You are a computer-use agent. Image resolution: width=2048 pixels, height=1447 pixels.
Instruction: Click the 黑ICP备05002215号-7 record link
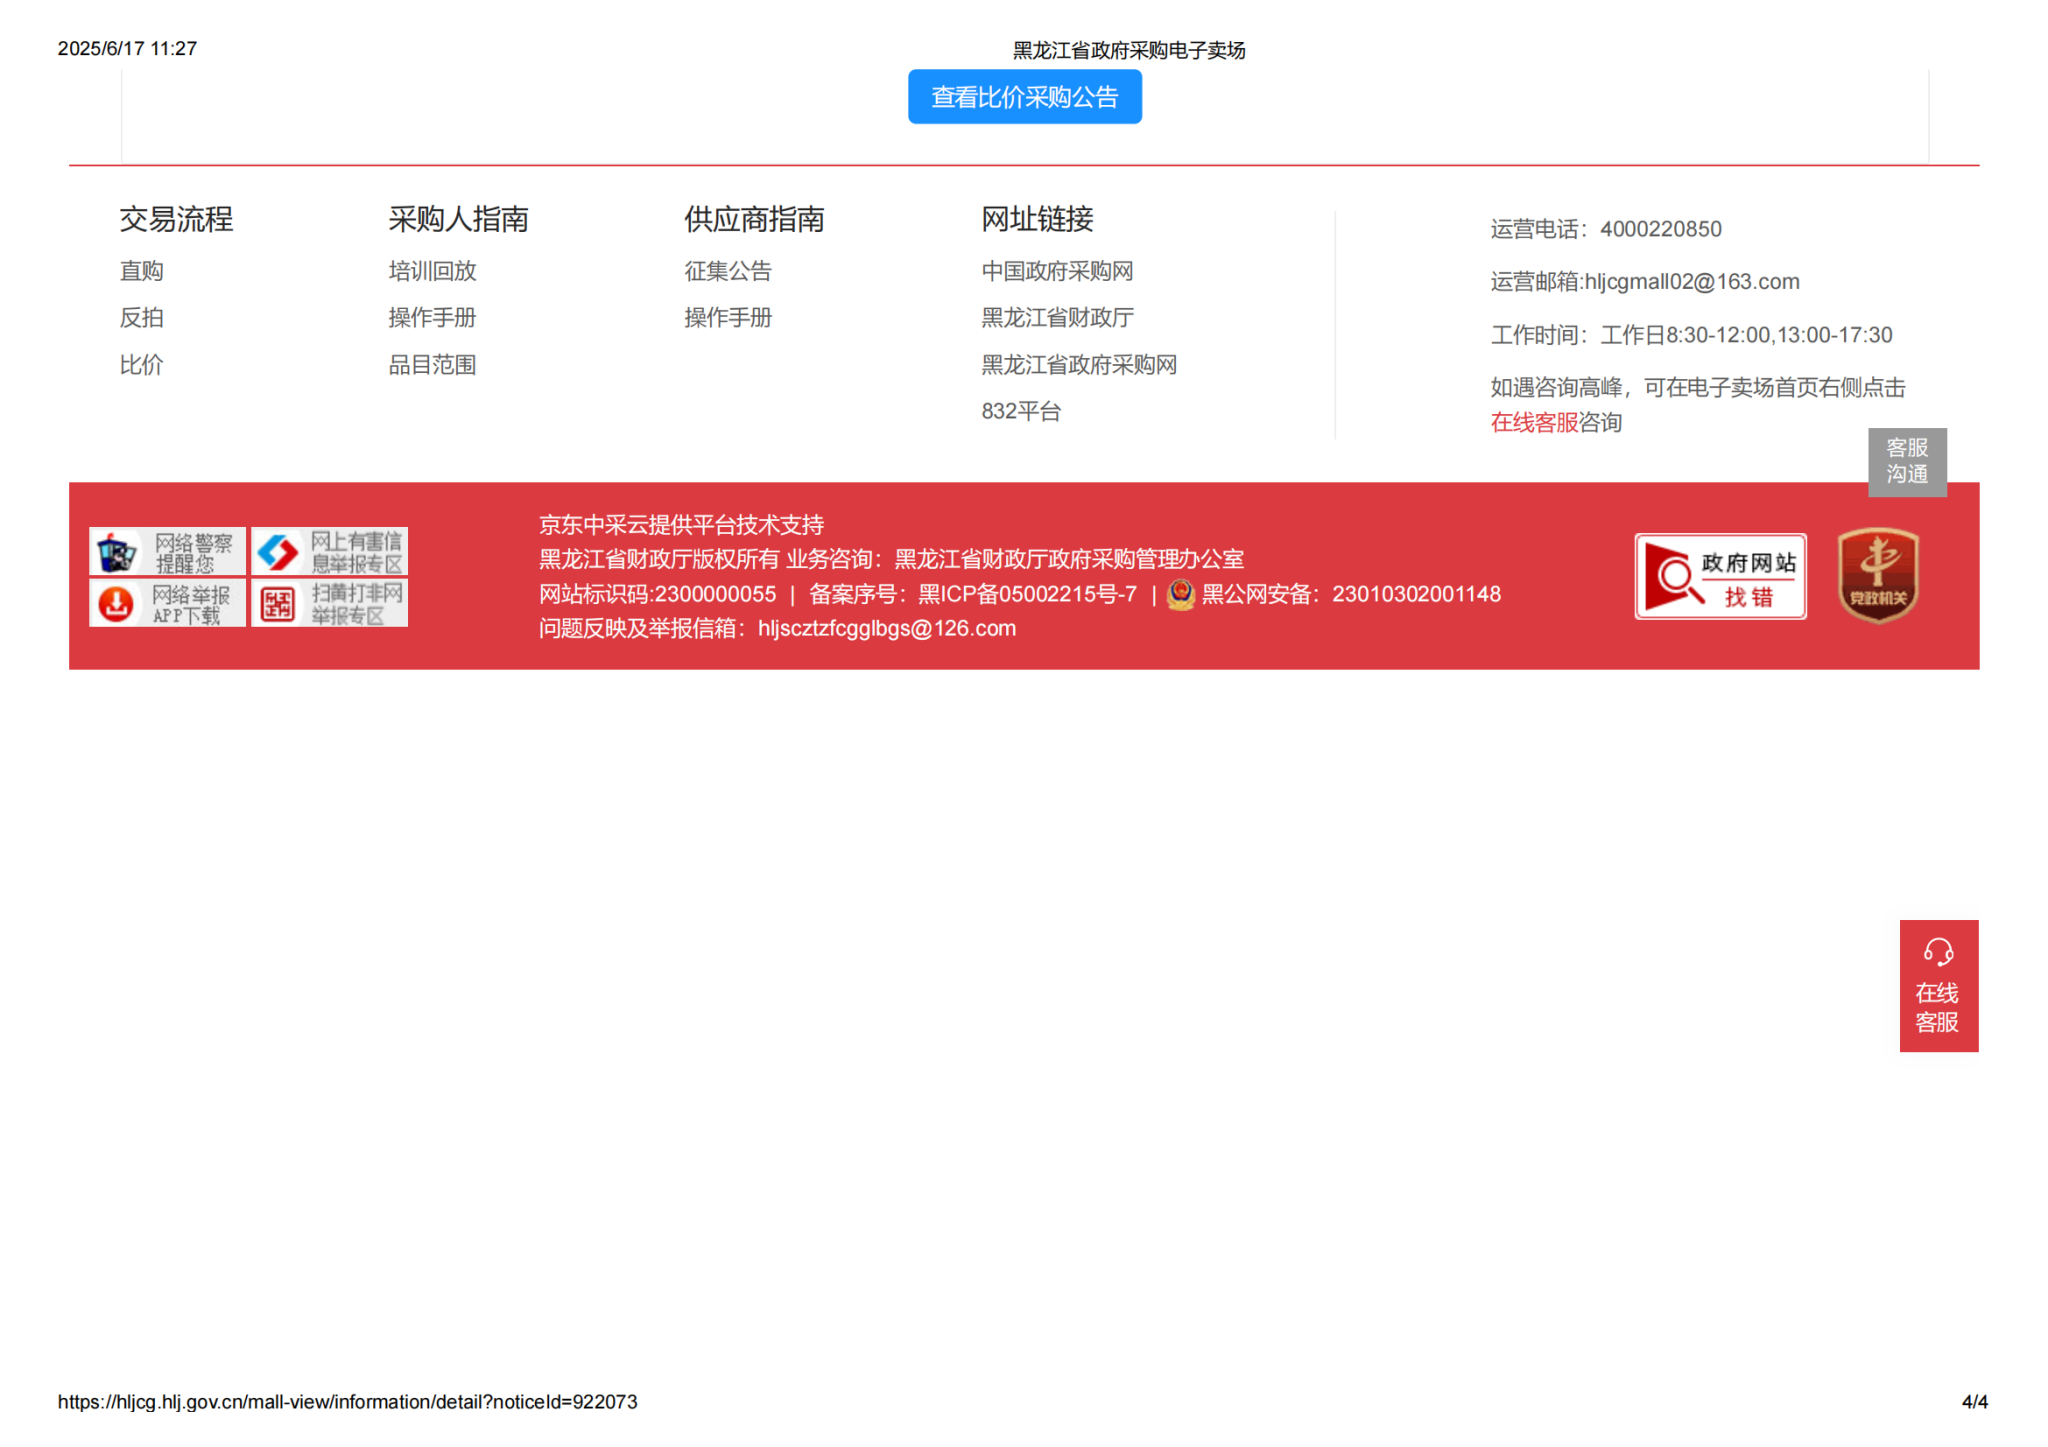click(x=1027, y=594)
